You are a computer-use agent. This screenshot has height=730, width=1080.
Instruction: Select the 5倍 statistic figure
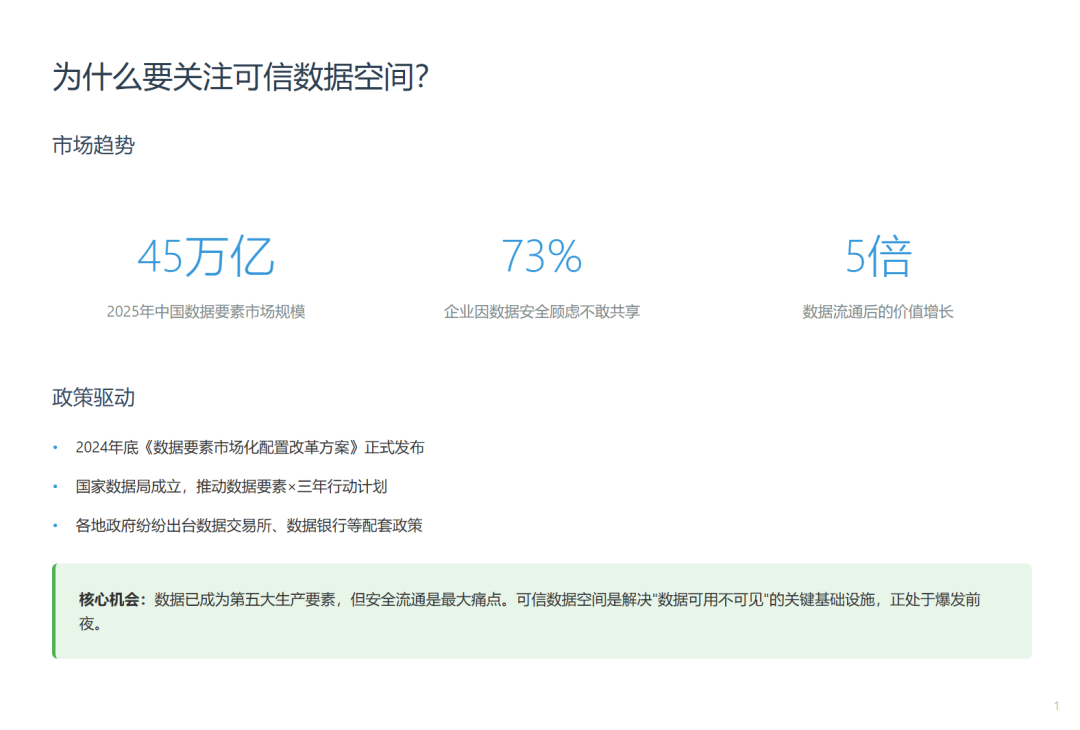(x=878, y=256)
